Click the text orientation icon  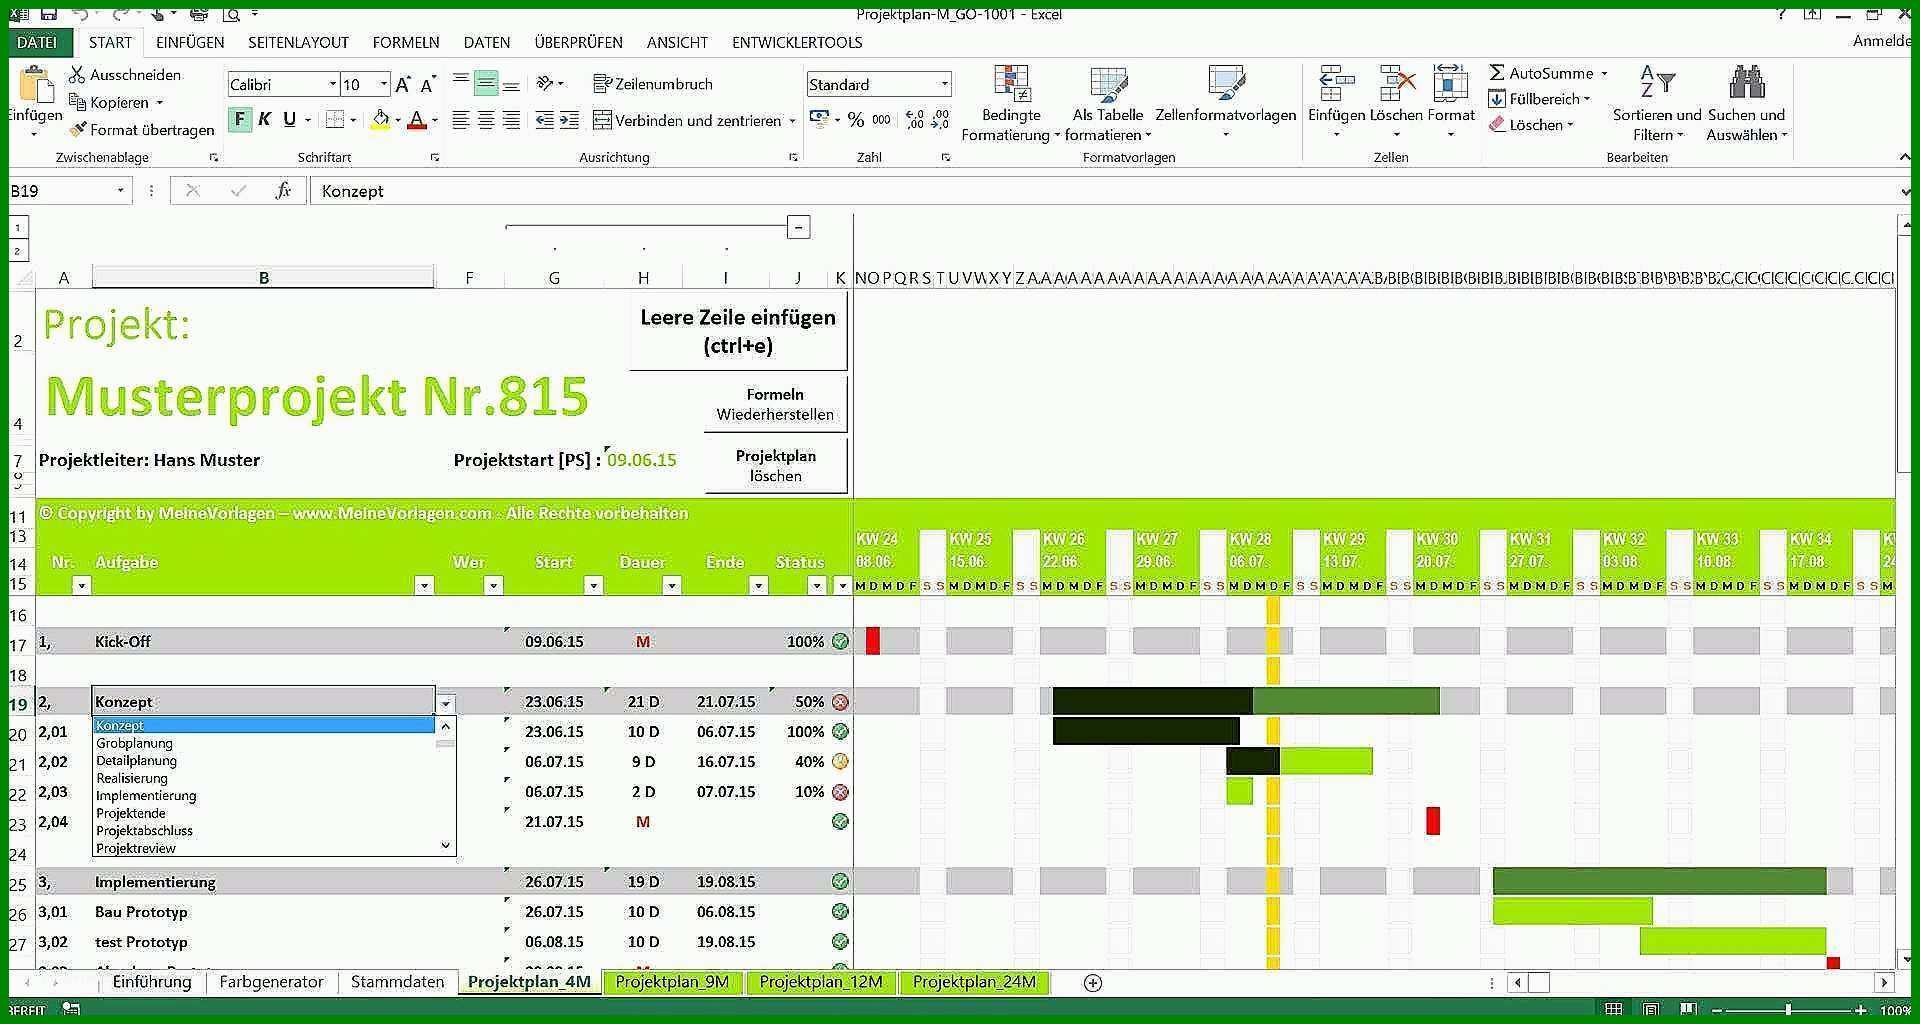tap(546, 84)
